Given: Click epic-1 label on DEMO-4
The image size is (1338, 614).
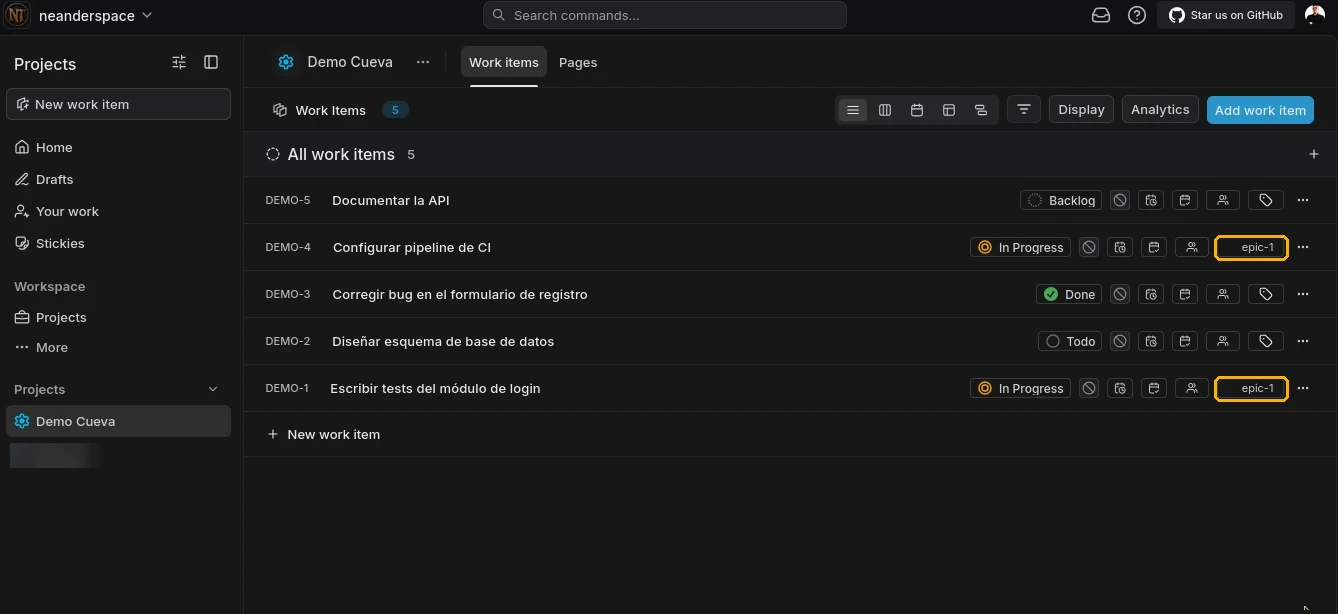Looking at the screenshot, I should coord(1251,247).
